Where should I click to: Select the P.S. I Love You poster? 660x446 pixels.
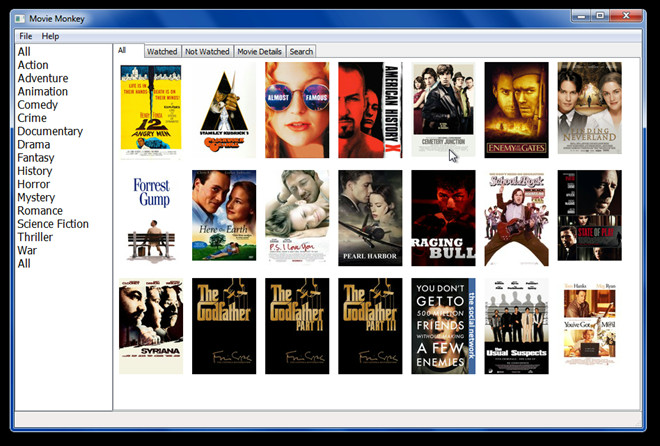297,217
